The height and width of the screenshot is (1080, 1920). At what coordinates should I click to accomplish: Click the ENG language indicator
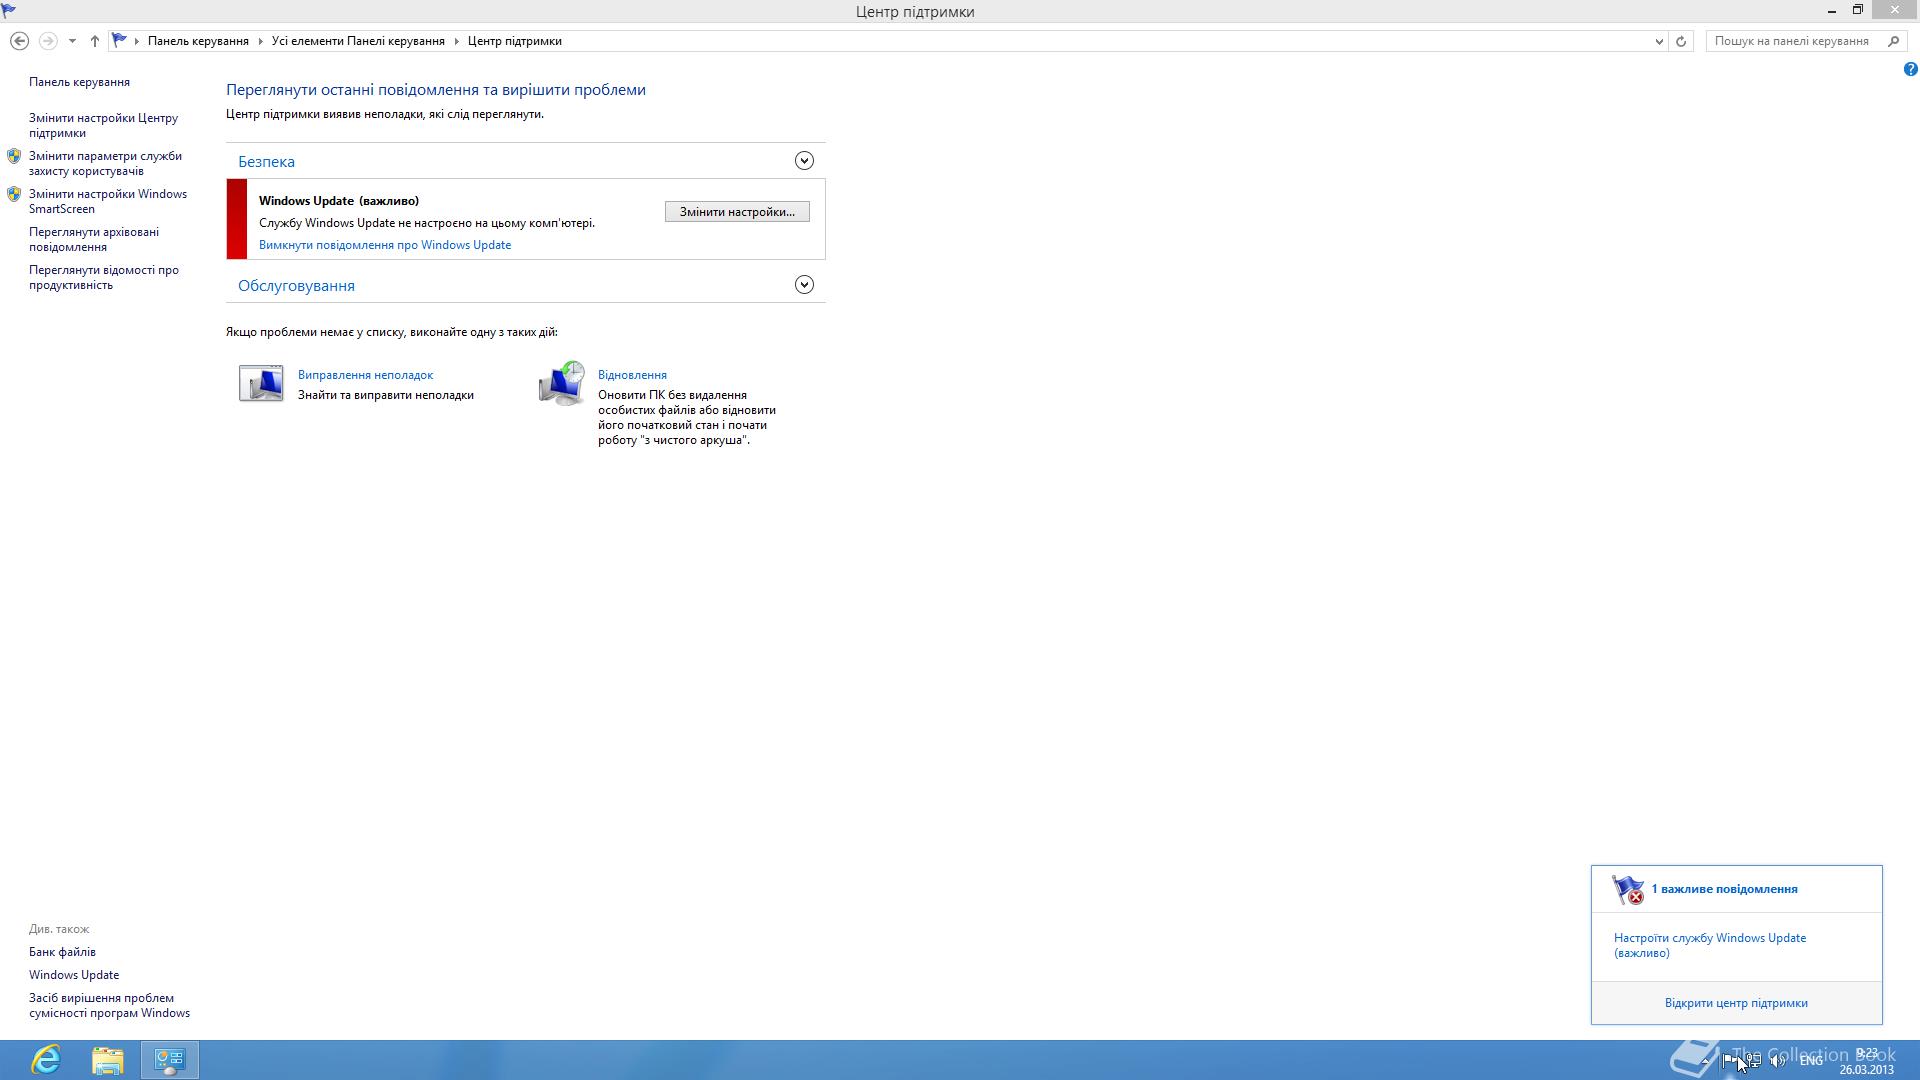click(x=1811, y=1060)
